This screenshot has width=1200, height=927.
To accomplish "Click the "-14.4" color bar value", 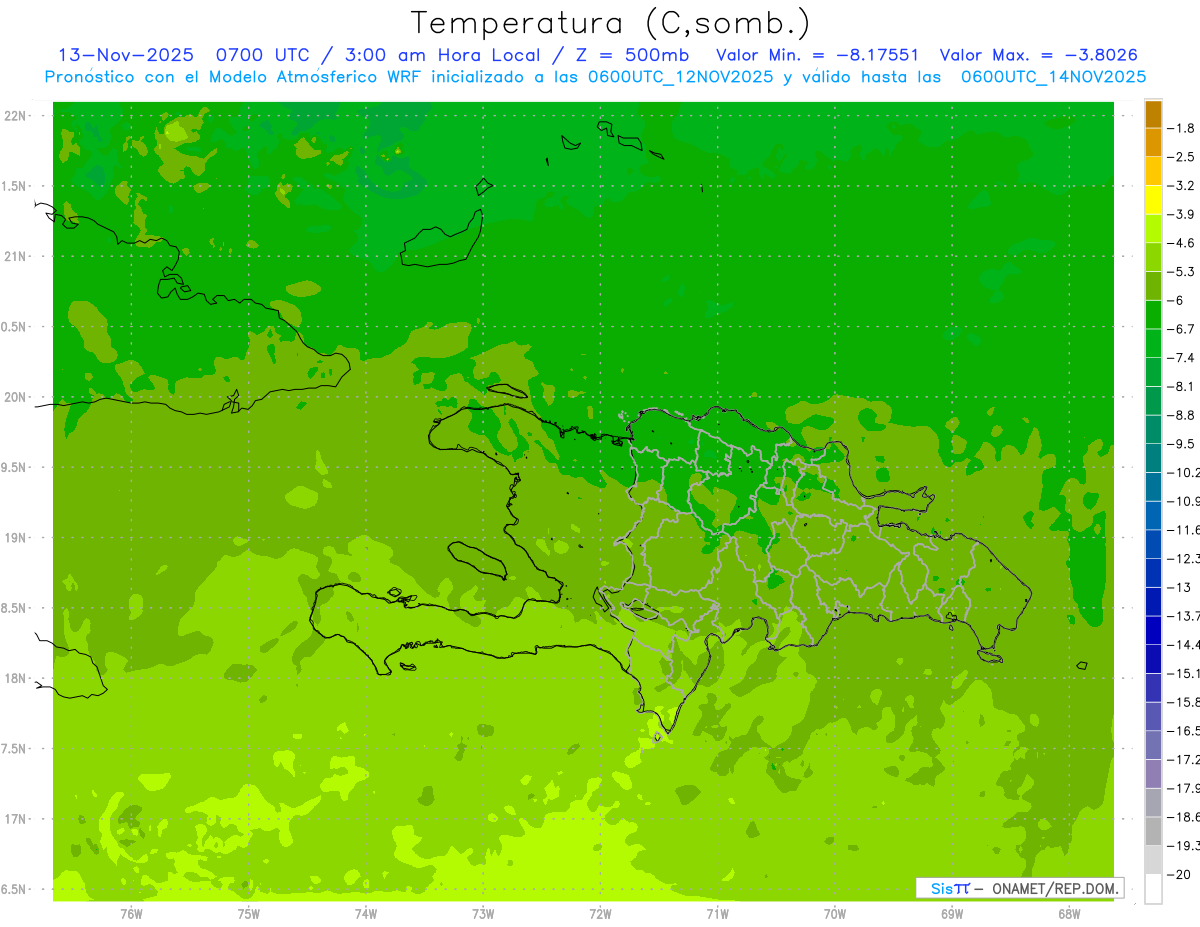I will point(1184,644).
